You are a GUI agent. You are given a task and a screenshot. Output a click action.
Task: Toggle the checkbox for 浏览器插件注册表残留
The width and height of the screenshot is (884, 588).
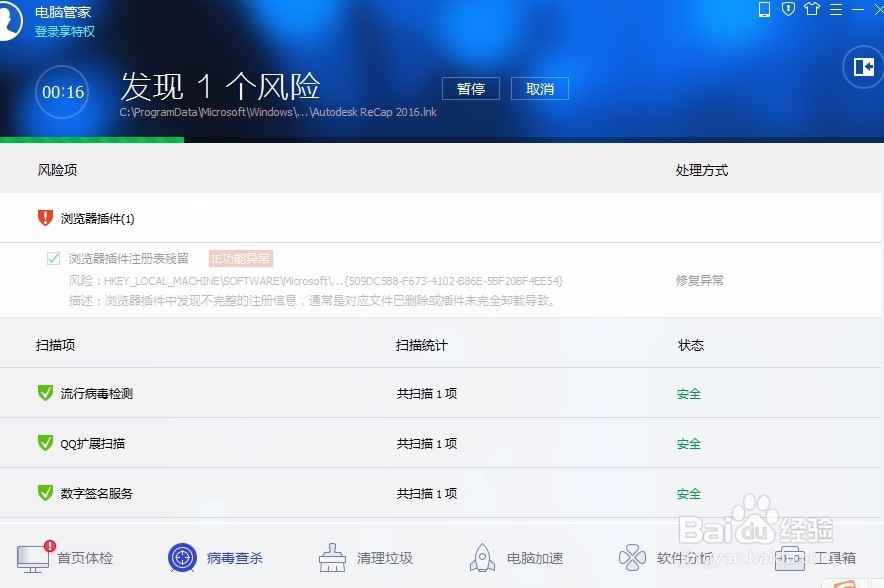53,257
